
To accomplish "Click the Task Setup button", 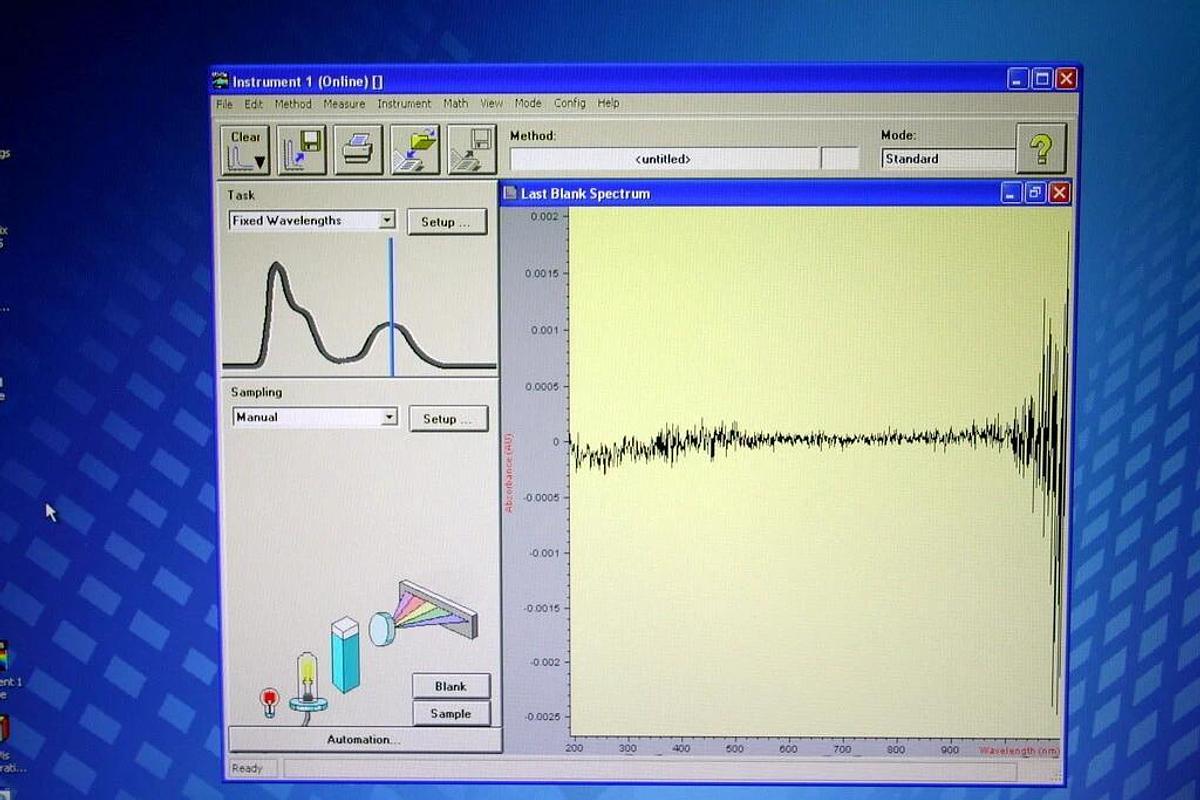I will pyautogui.click(x=447, y=222).
